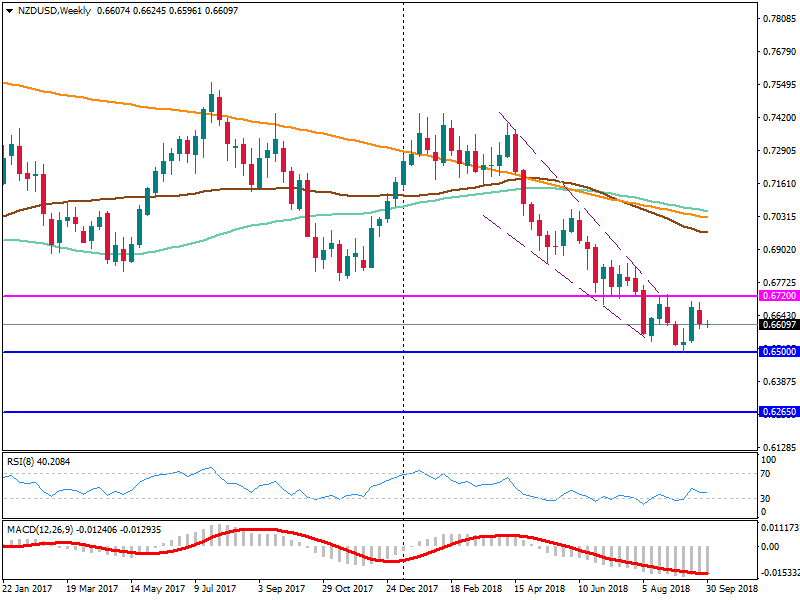
Task: Click the RSI(8) indicator label
Action: pos(42,461)
